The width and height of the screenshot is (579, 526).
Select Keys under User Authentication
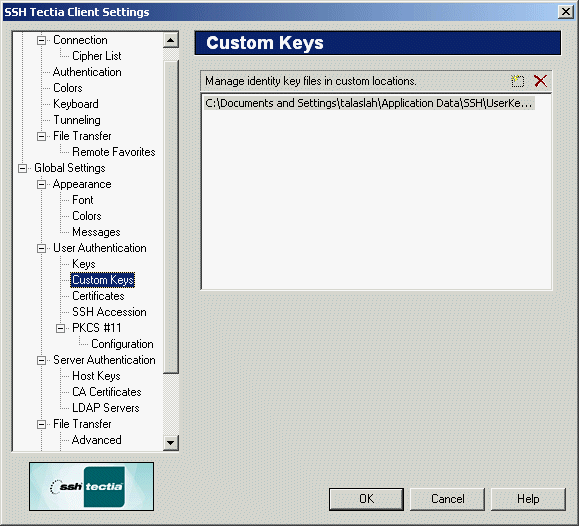(84, 264)
